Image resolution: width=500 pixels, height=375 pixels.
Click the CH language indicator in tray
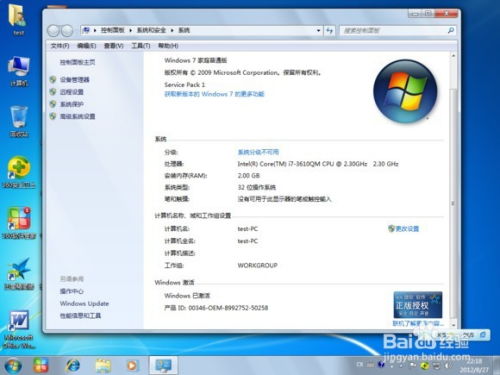pyautogui.click(x=360, y=364)
